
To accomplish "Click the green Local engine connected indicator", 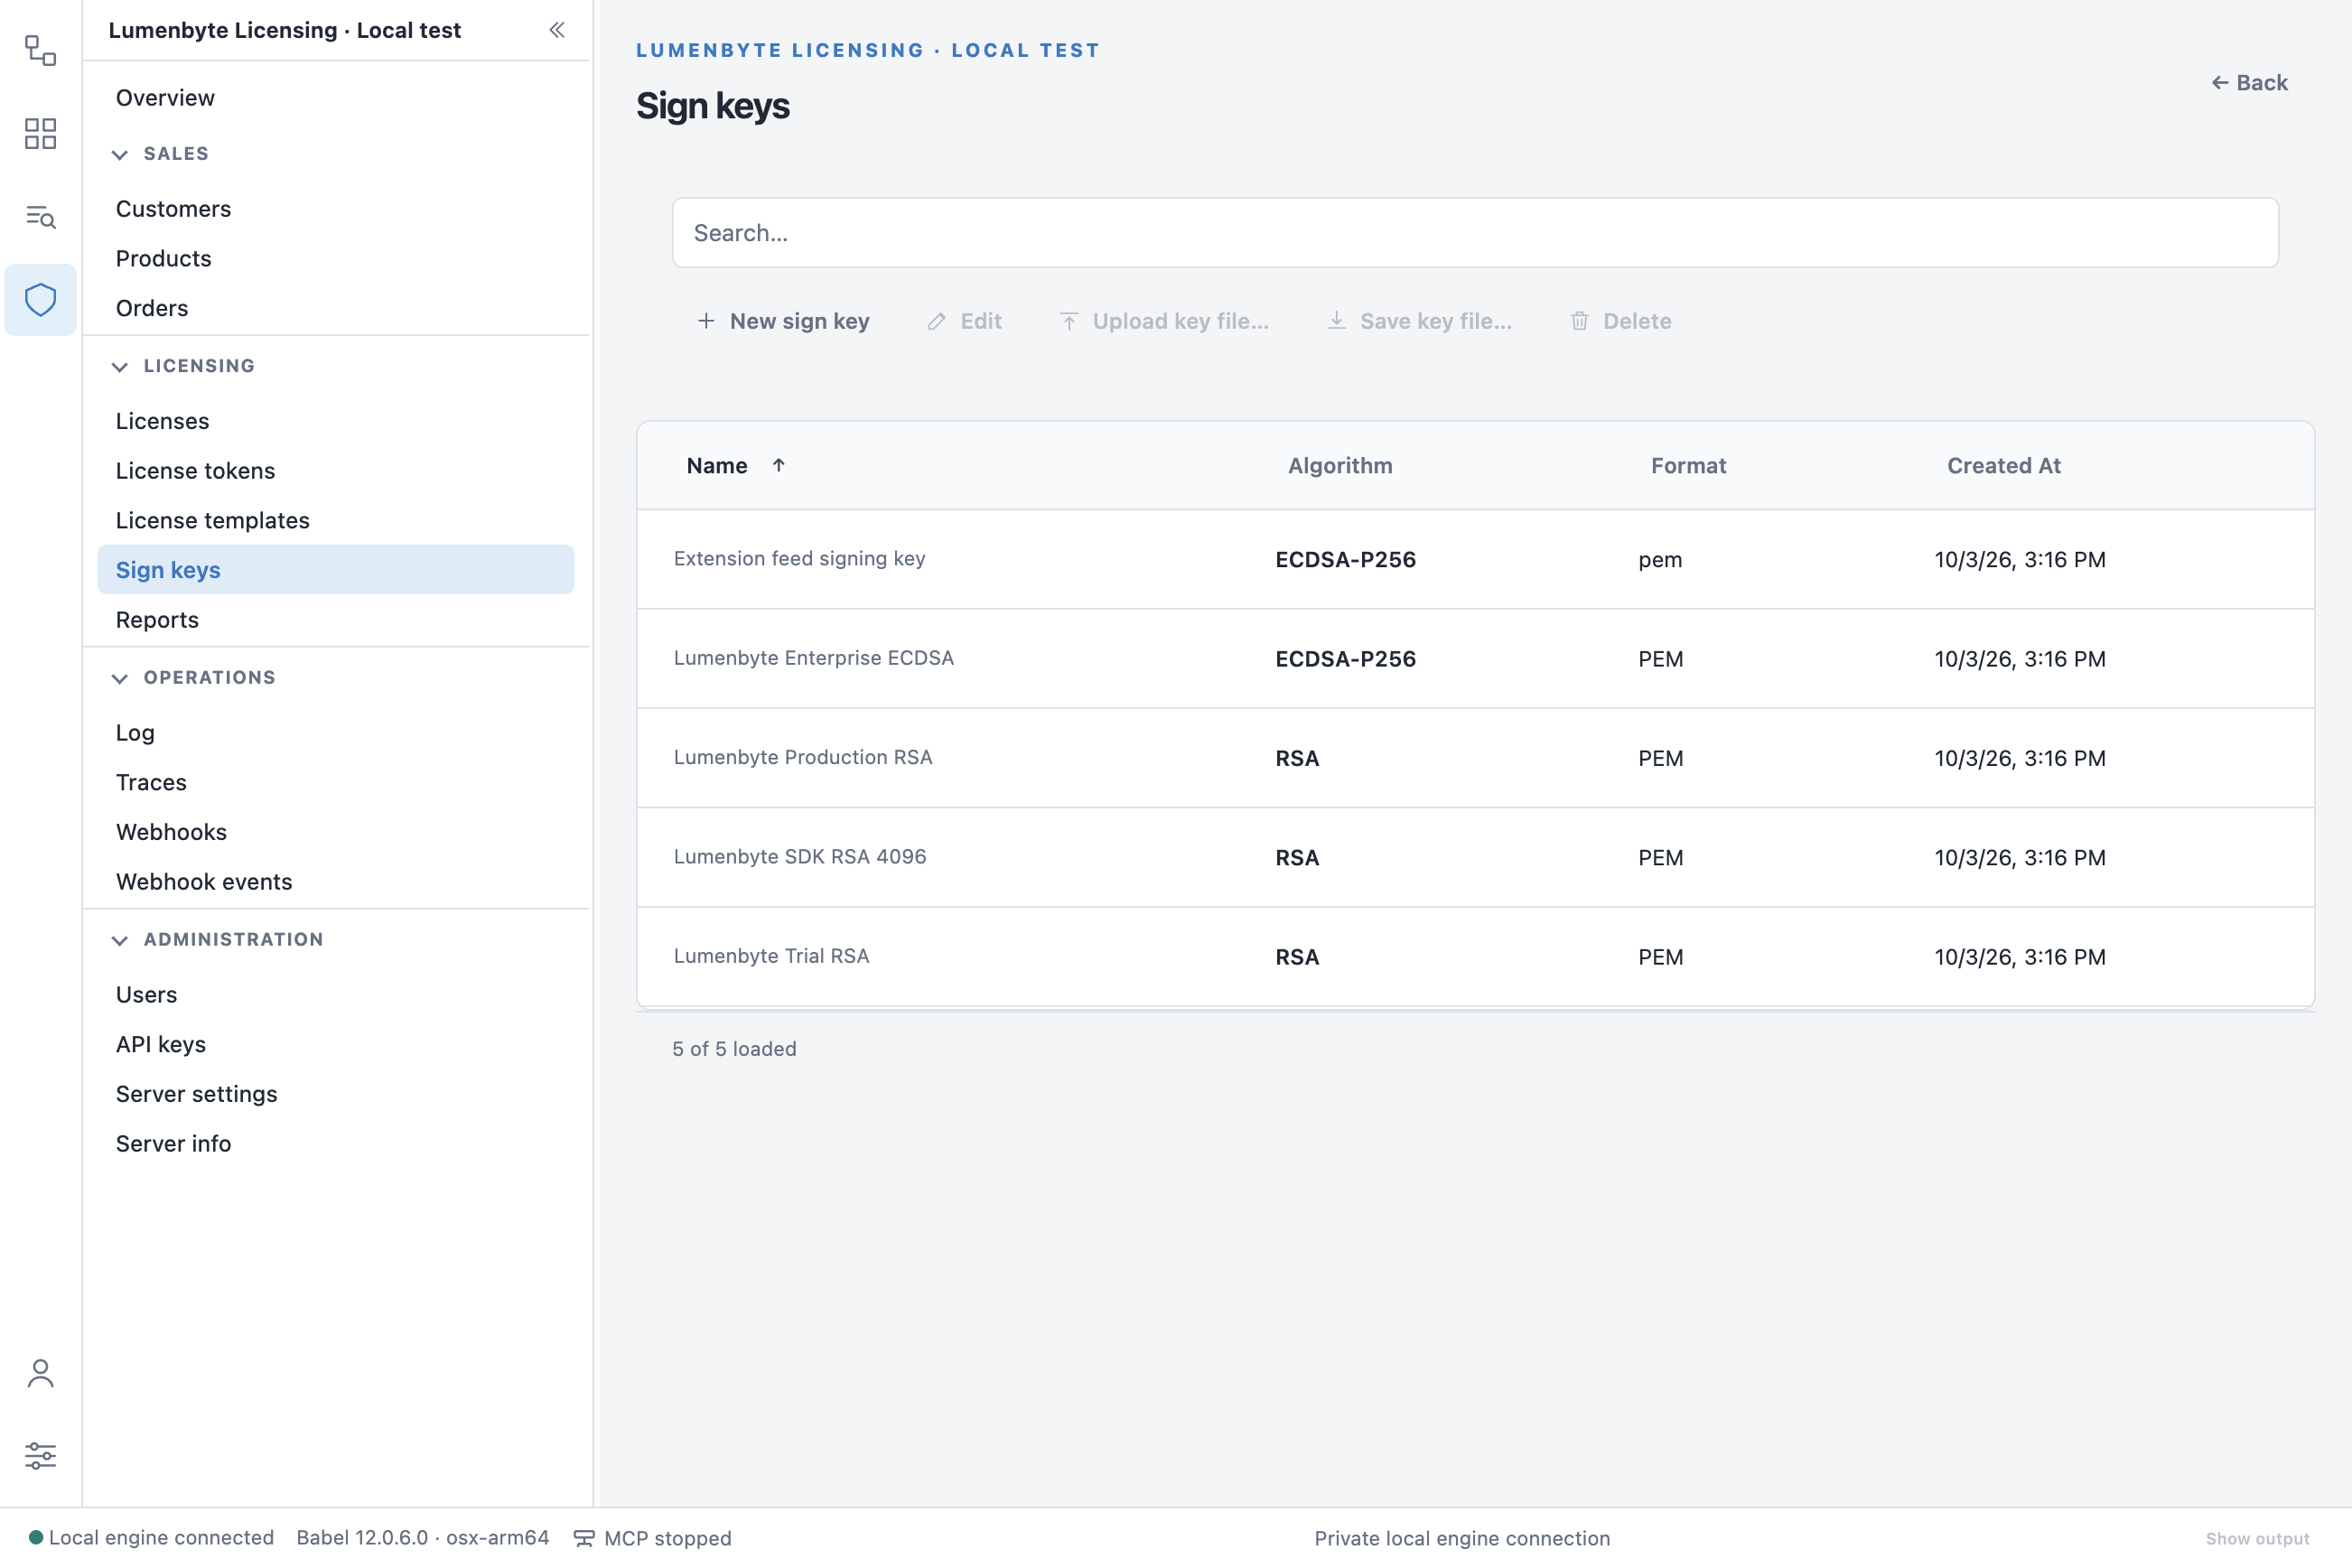I will pyautogui.click(x=36, y=1537).
